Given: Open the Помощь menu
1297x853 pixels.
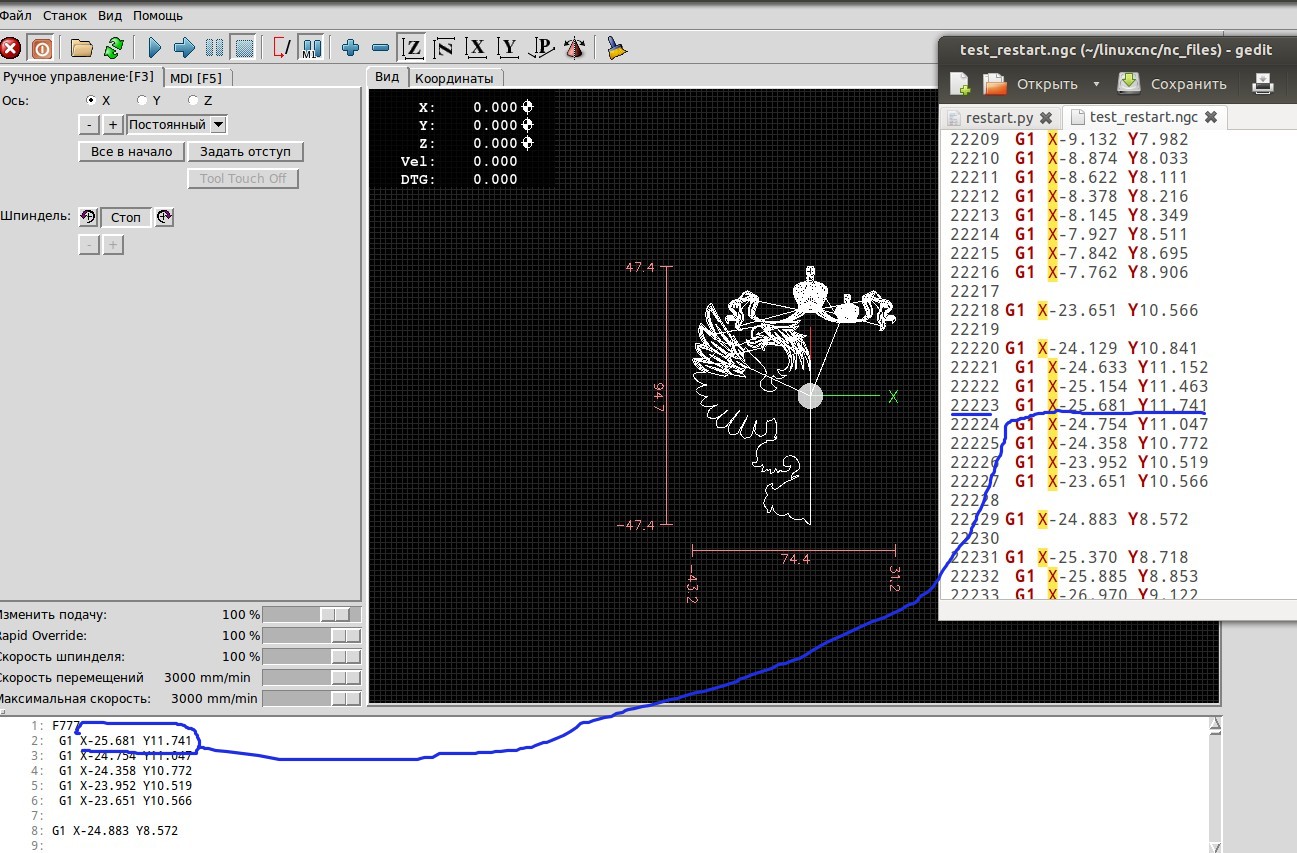Looking at the screenshot, I should (158, 16).
